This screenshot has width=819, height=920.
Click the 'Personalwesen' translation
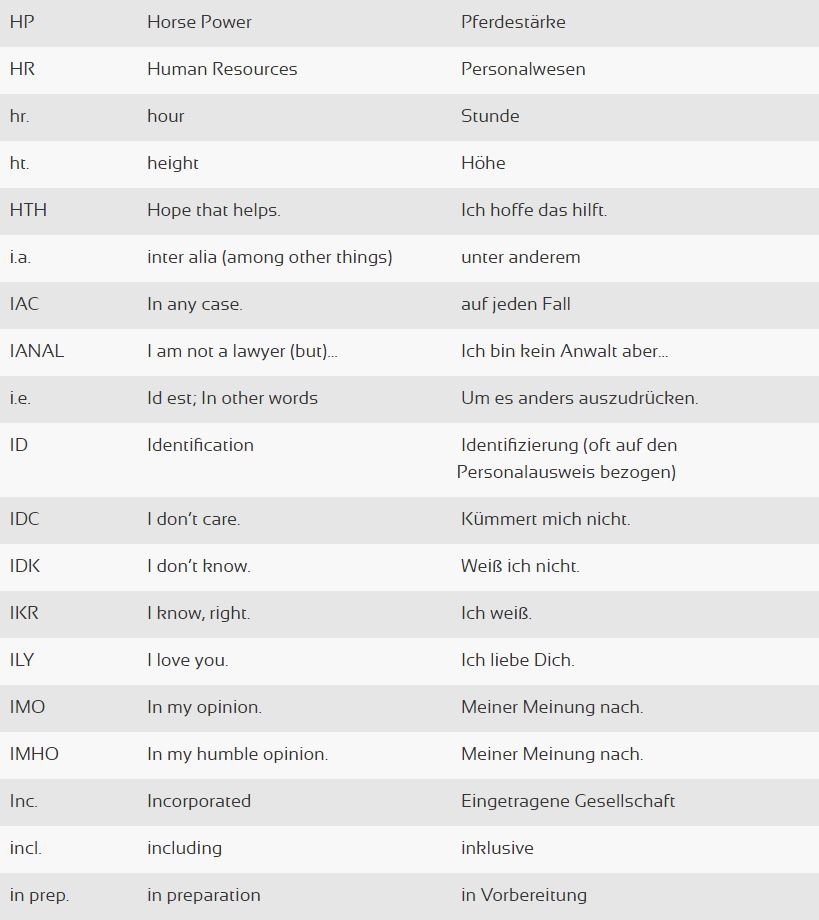pos(523,69)
